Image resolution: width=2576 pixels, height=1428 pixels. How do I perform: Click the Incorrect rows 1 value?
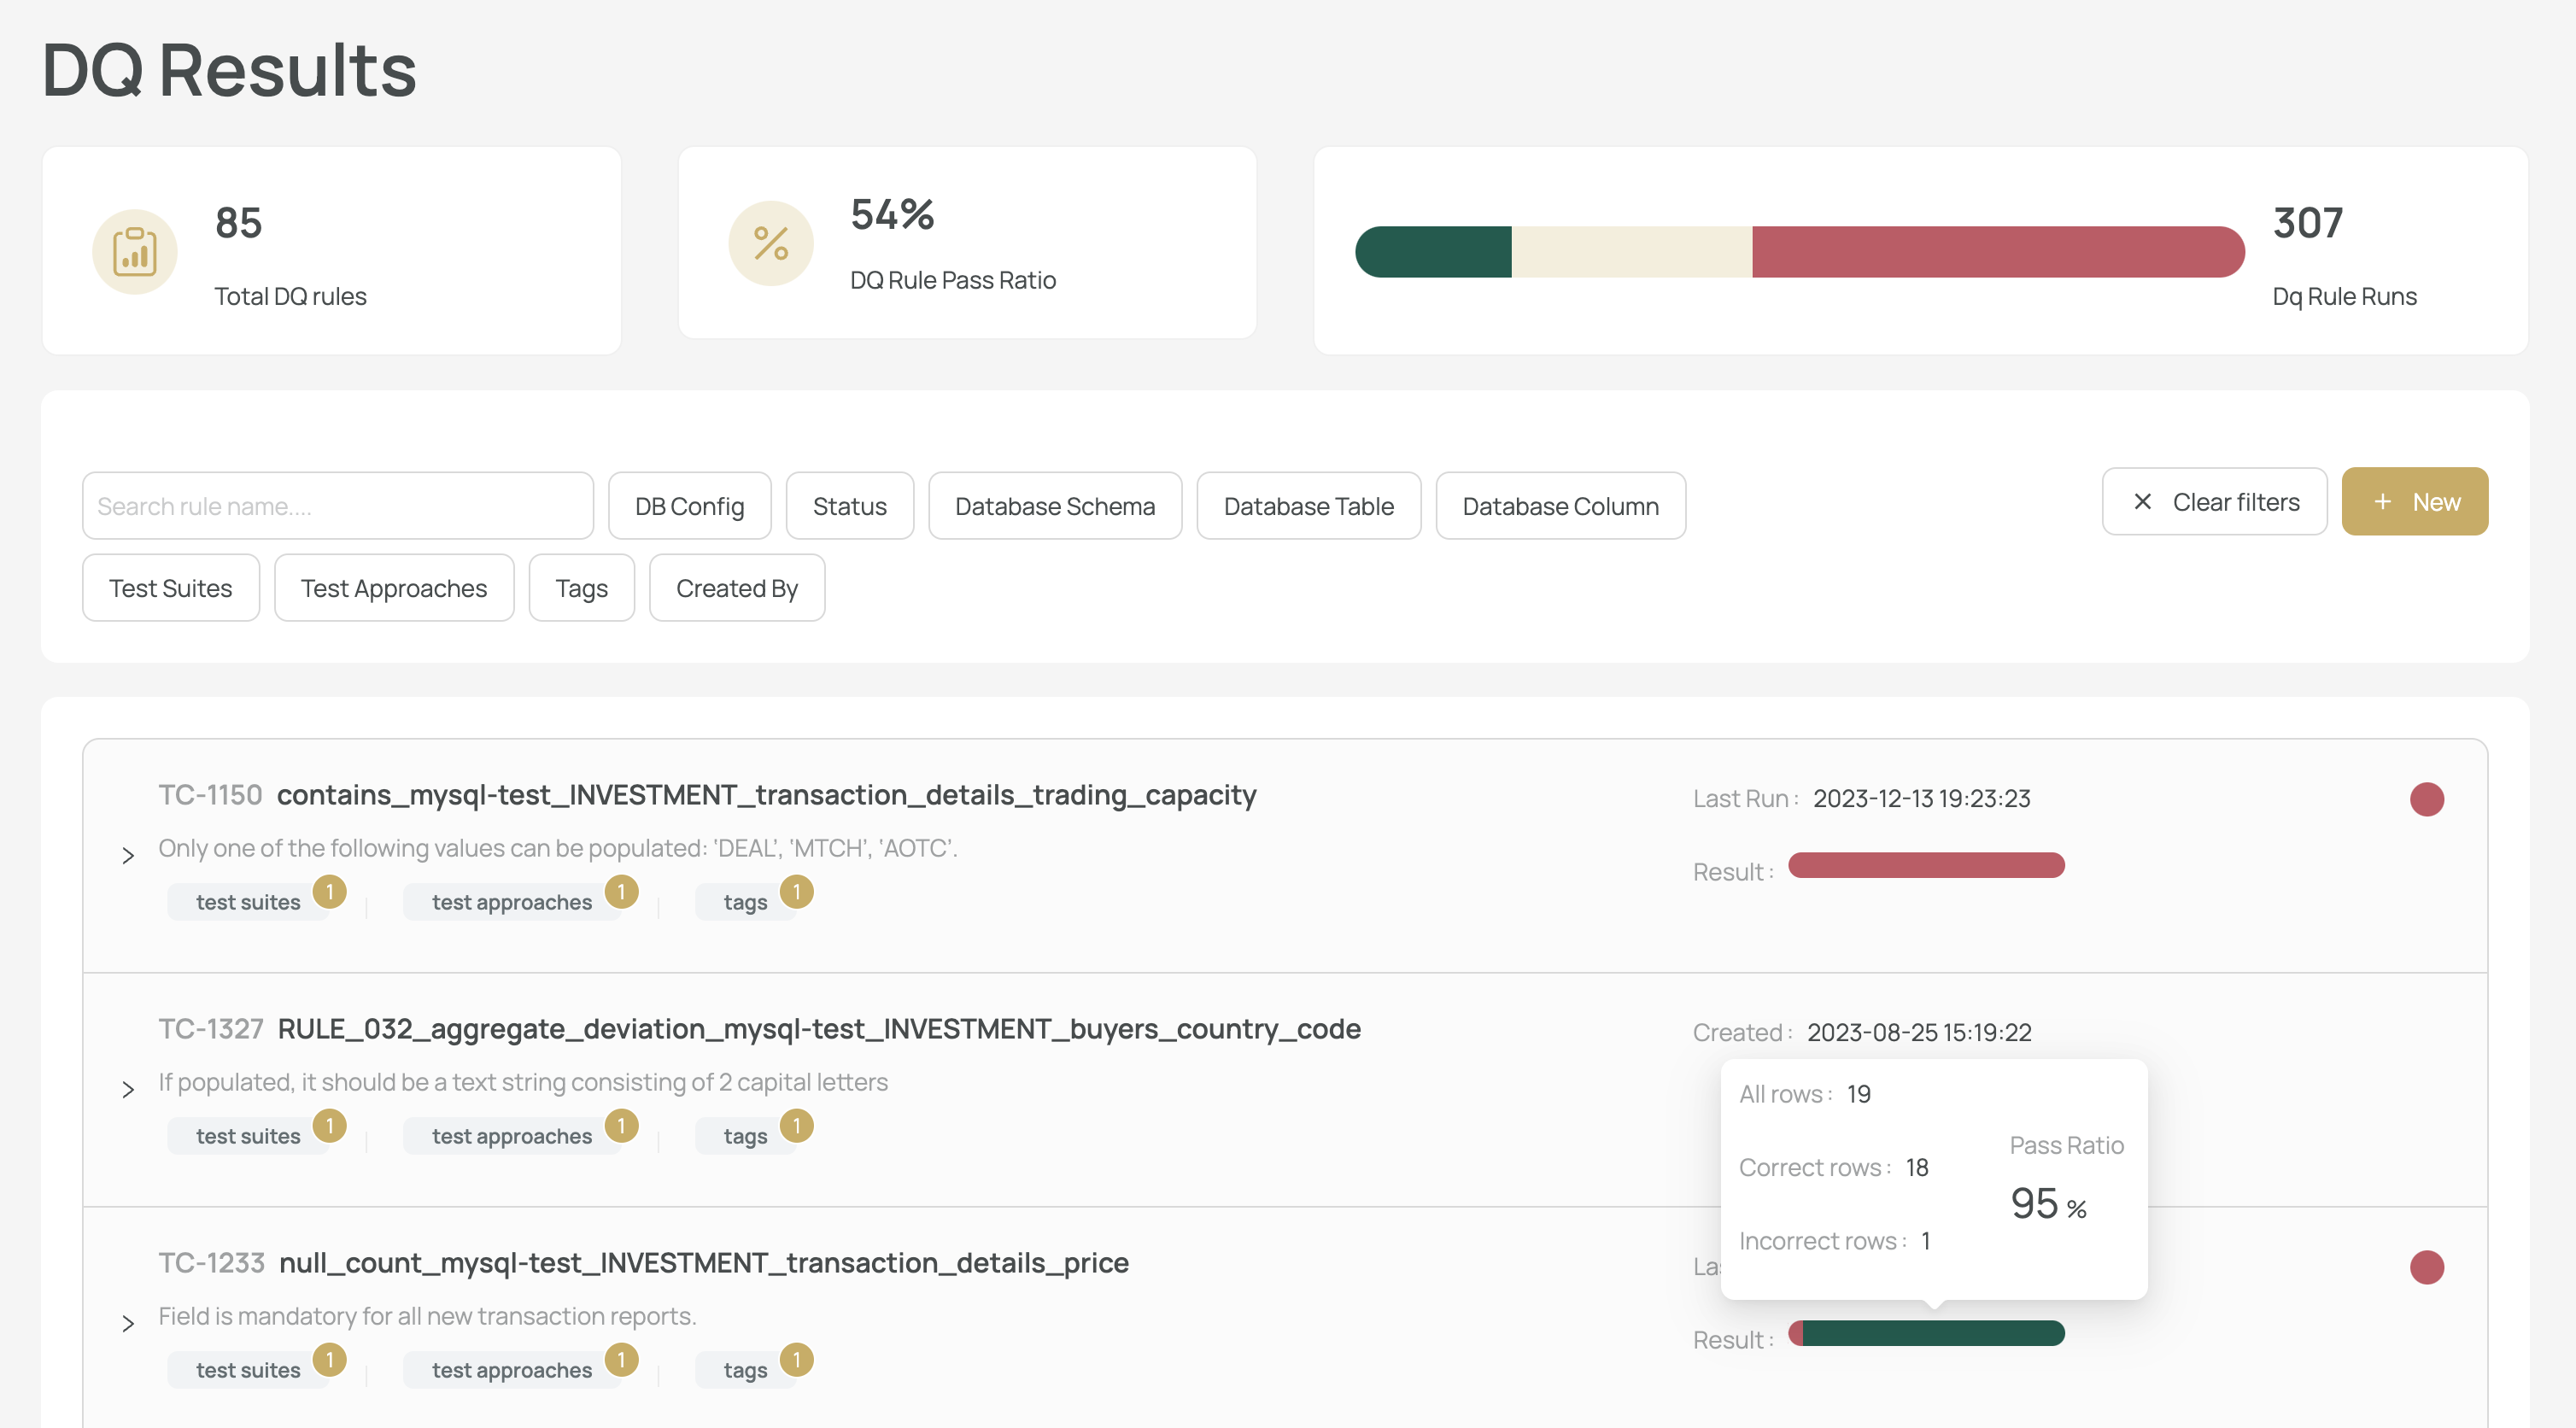click(1925, 1241)
